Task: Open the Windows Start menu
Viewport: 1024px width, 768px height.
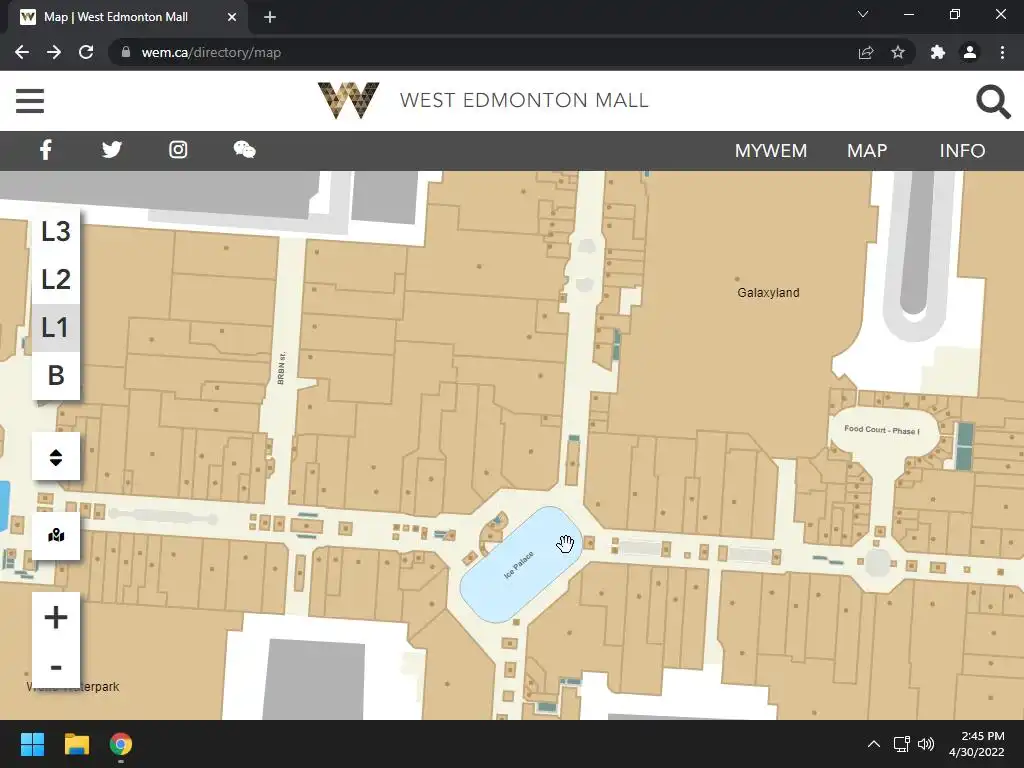Action: tap(32, 744)
